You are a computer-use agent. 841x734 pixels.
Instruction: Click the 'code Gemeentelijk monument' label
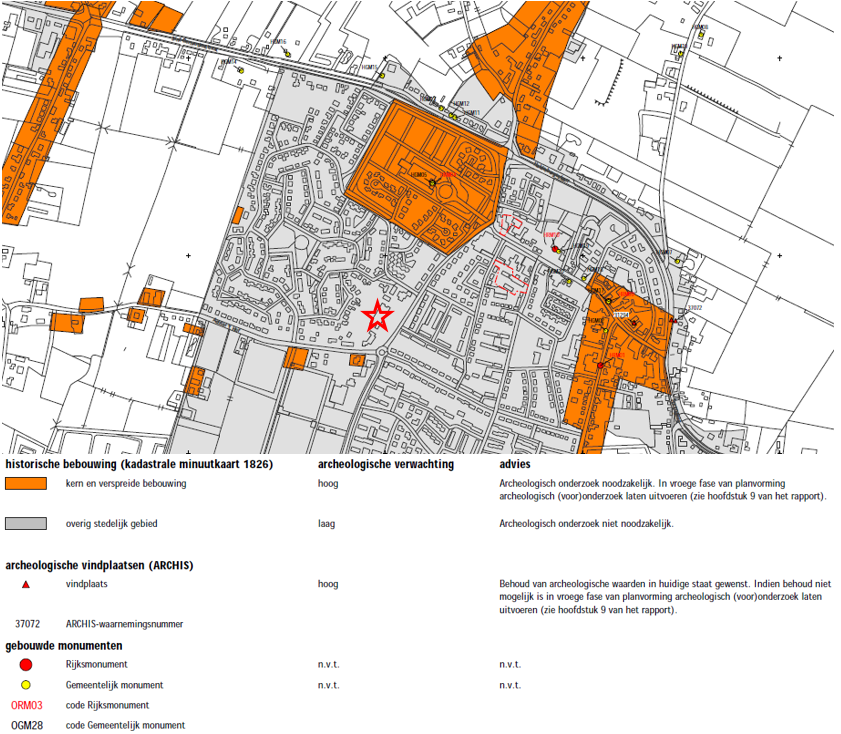click(x=125, y=726)
